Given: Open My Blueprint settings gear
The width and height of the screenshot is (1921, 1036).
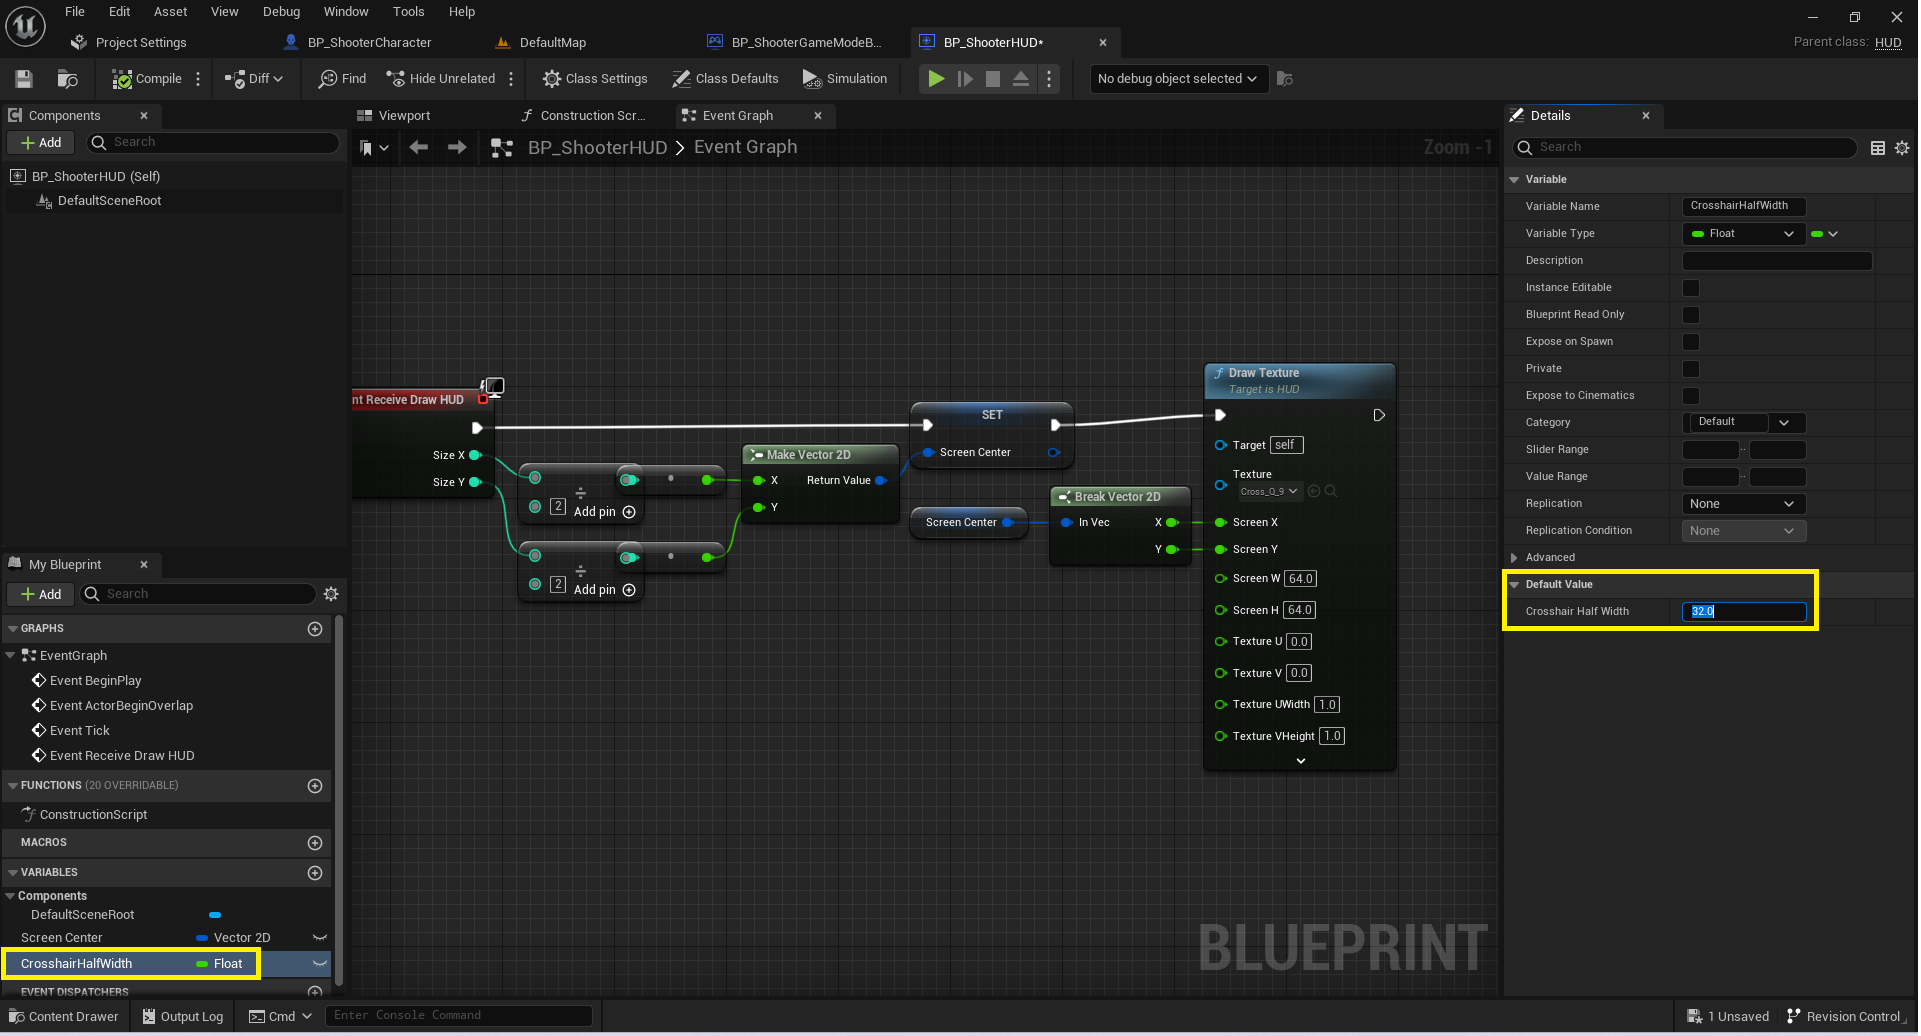Looking at the screenshot, I should tap(331, 595).
